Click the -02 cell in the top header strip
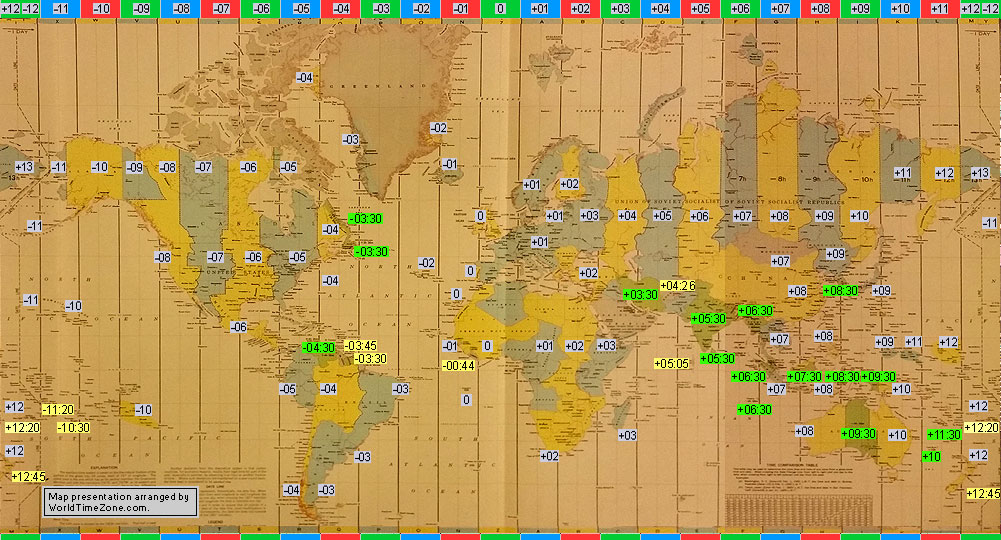Viewport: 1001px width, 540px height. tap(421, 8)
